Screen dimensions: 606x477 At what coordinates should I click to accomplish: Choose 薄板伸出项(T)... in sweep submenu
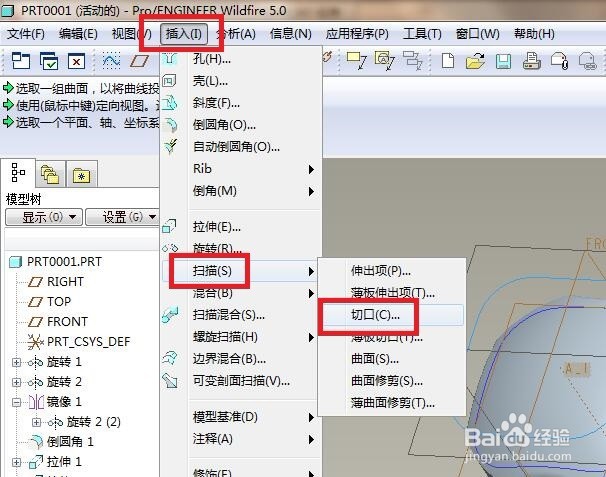pos(392,293)
